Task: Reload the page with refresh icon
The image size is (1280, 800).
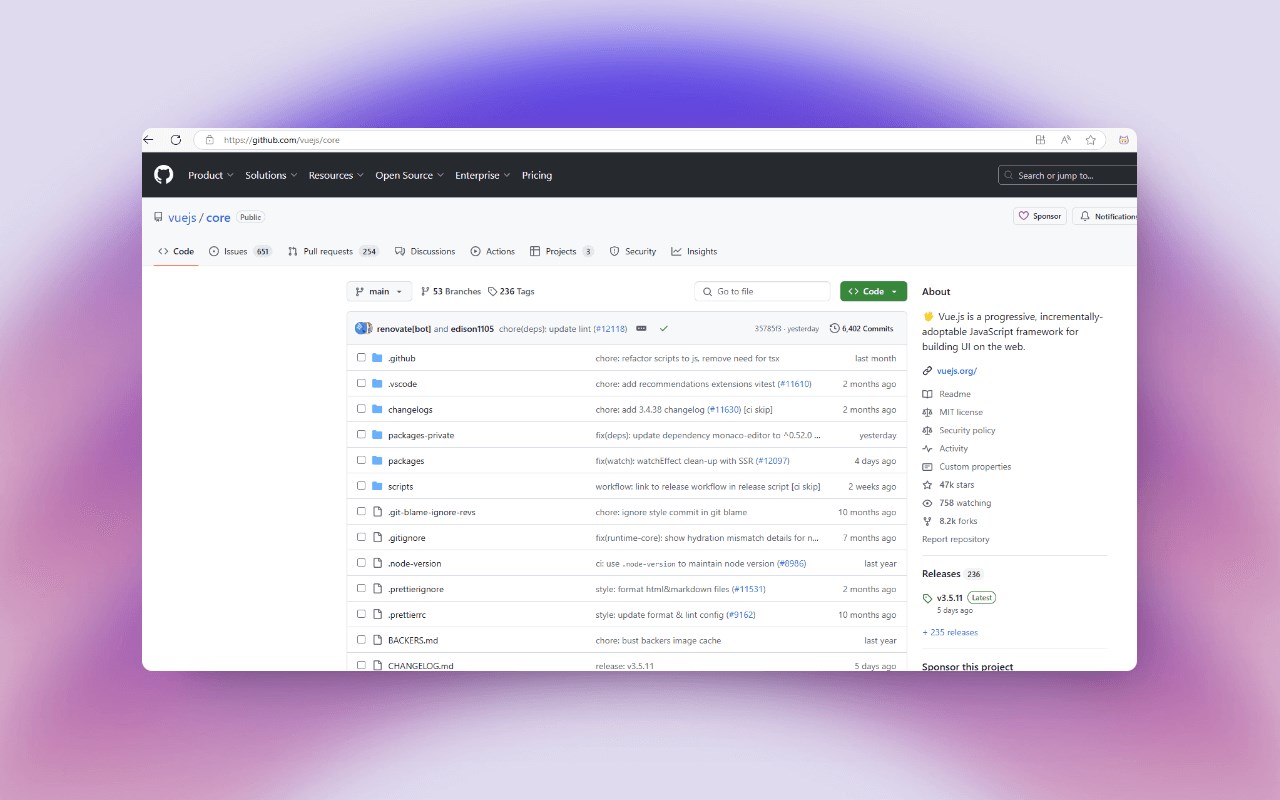Action: (x=176, y=140)
